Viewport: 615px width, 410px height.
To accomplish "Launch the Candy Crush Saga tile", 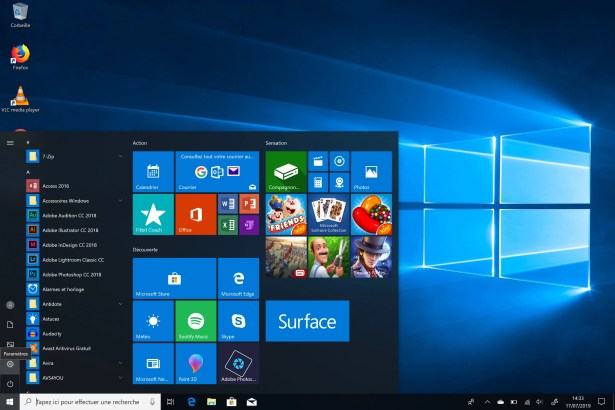I will (371, 214).
